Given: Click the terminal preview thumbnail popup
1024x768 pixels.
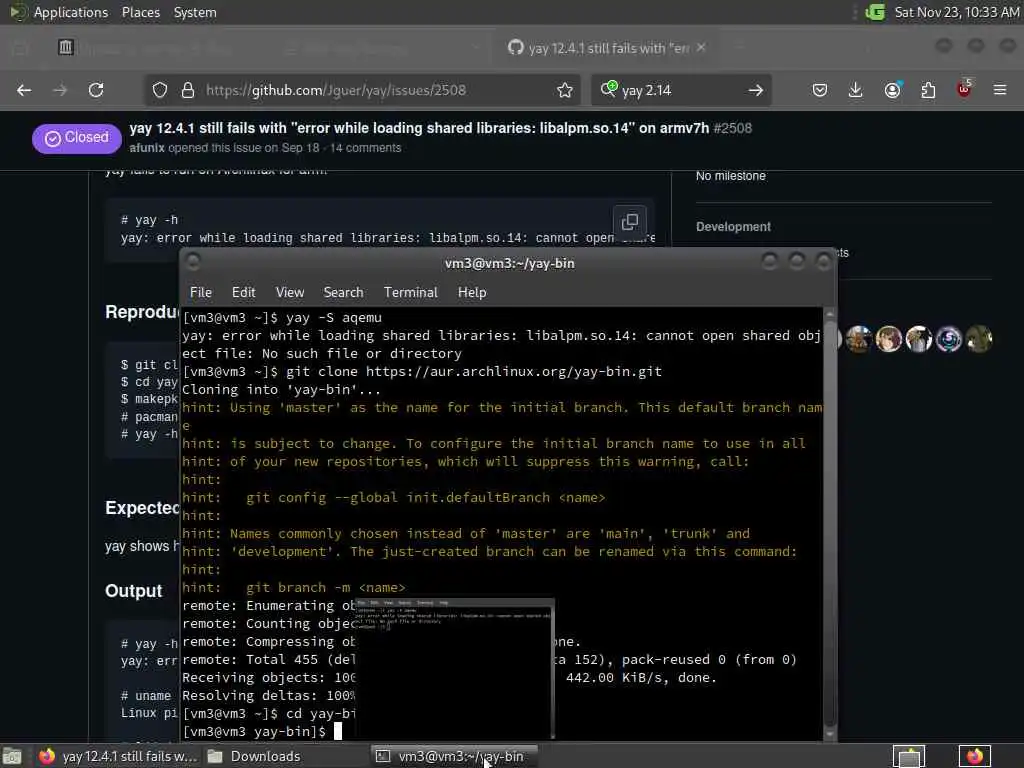Looking at the screenshot, I should pyautogui.click(x=455, y=669).
